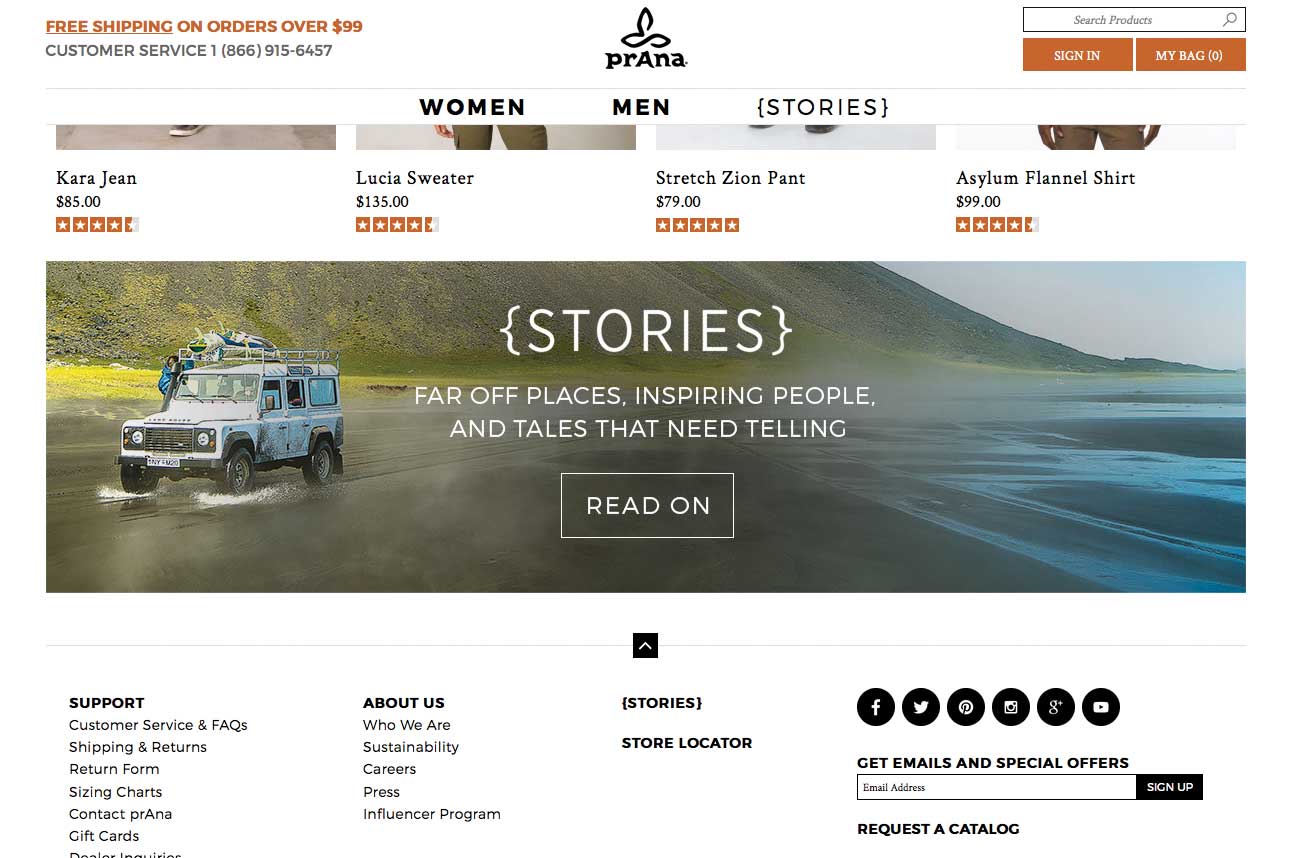This screenshot has width=1291, height=858.
Task: Open the Stretch Zion Pant product
Action: click(x=730, y=178)
